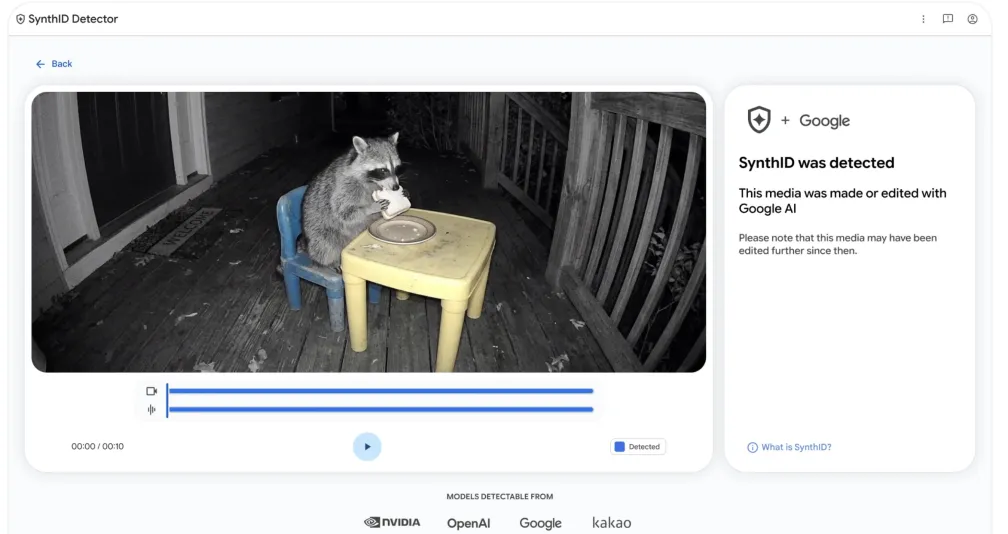Click the SynthID Detector shield logo icon
Screen dimensions: 1008x534
[21, 19]
